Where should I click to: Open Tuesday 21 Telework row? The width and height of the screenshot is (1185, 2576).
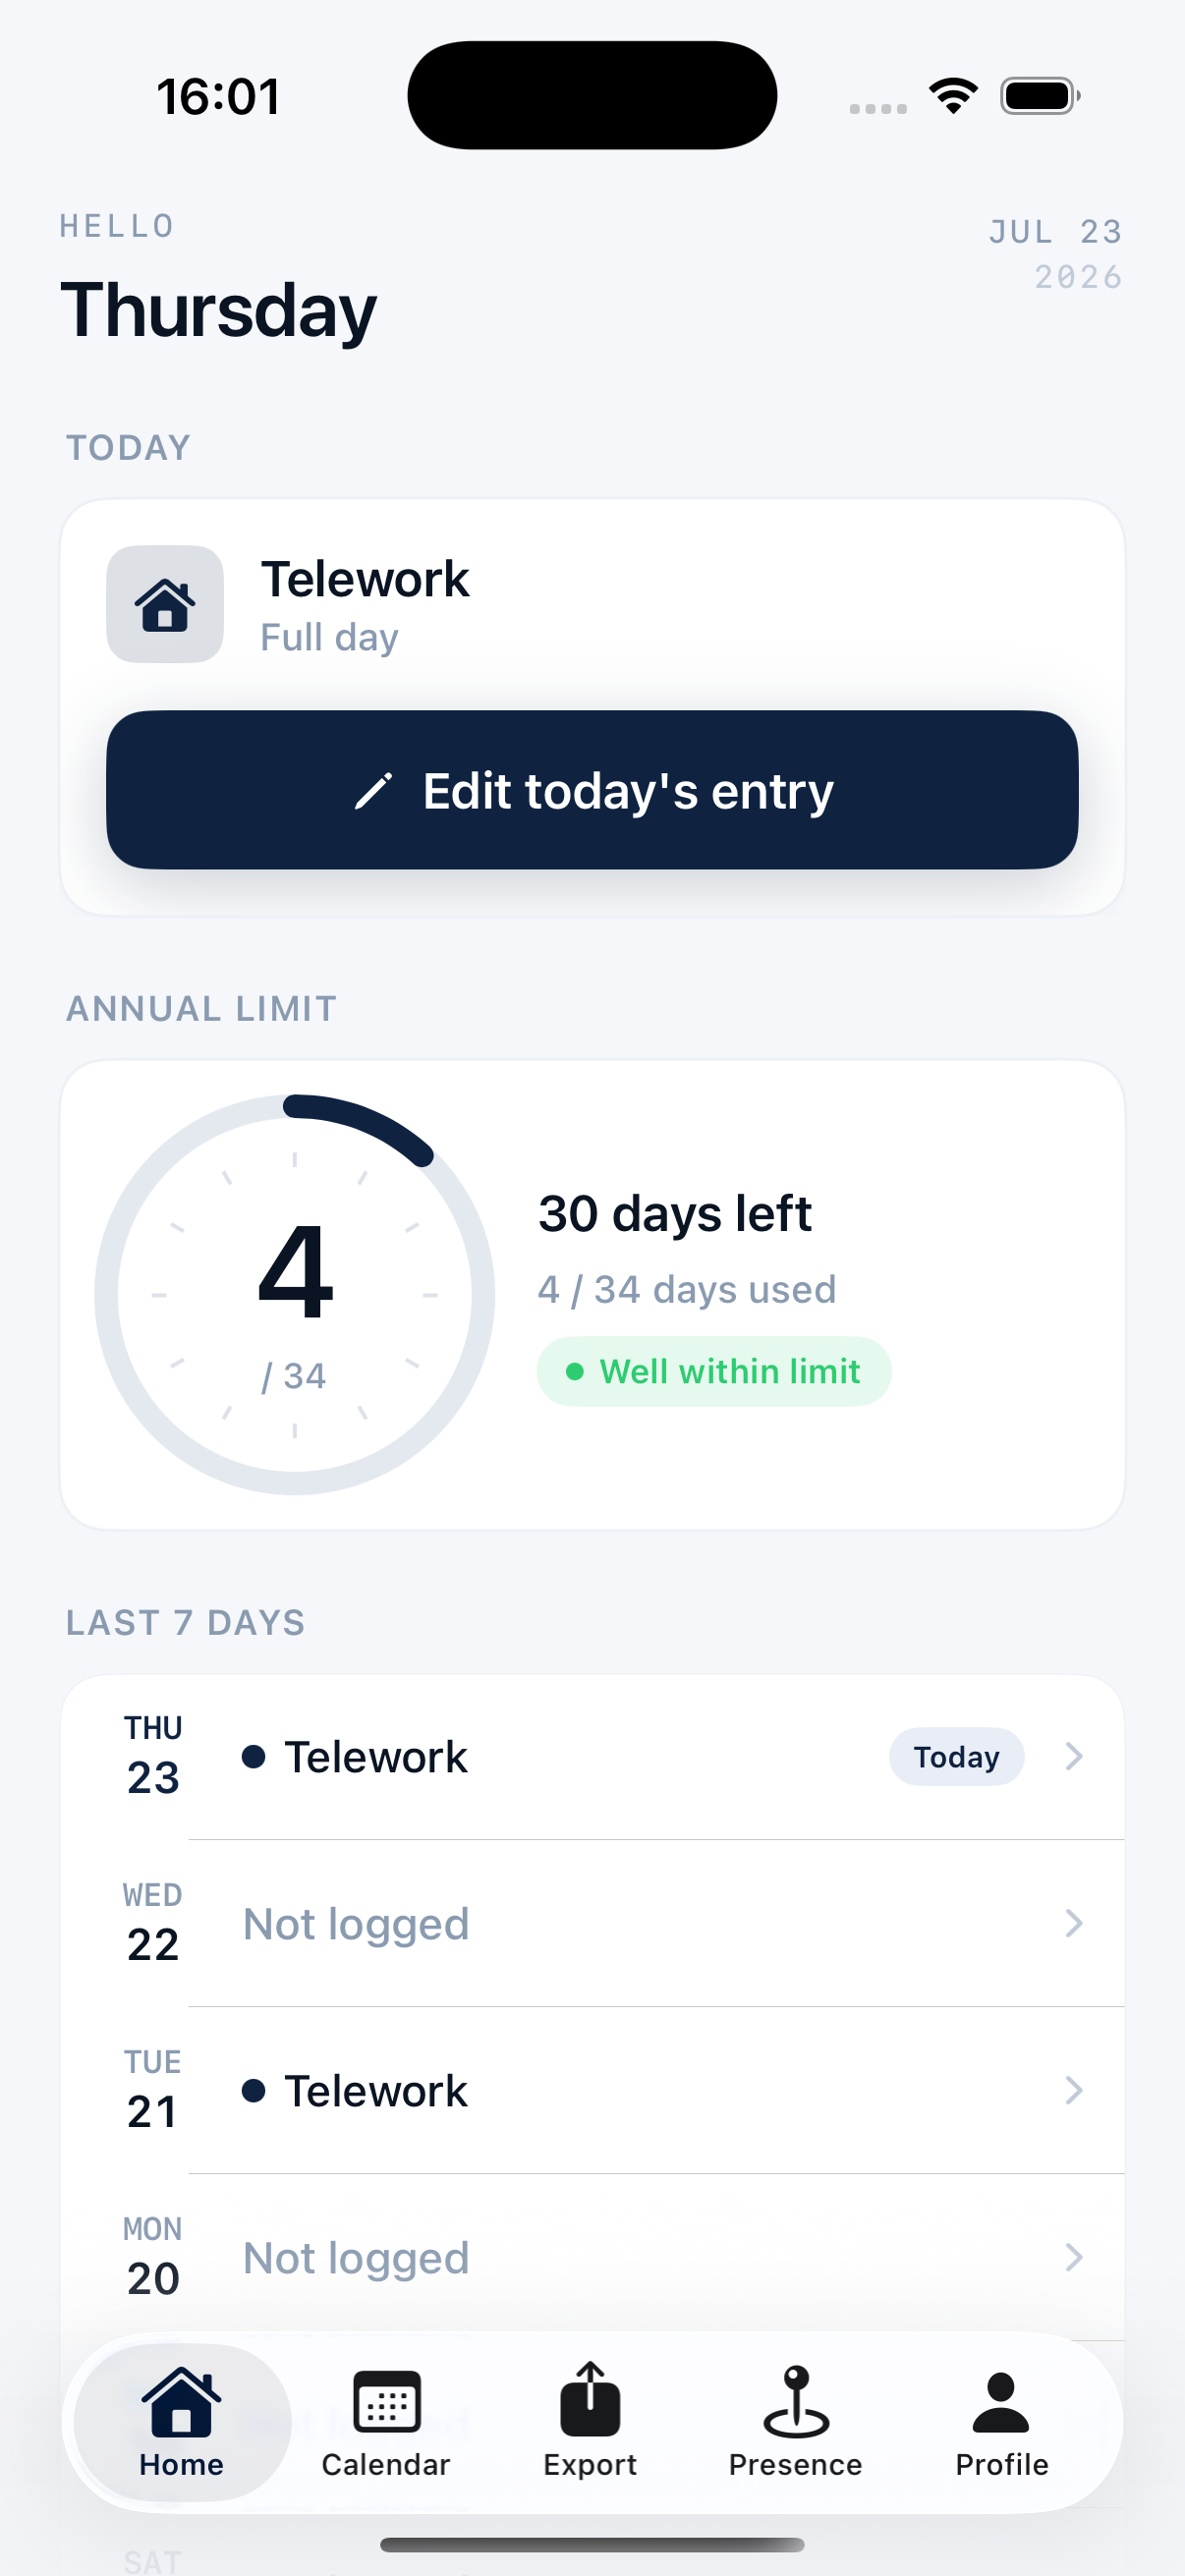pos(592,2090)
